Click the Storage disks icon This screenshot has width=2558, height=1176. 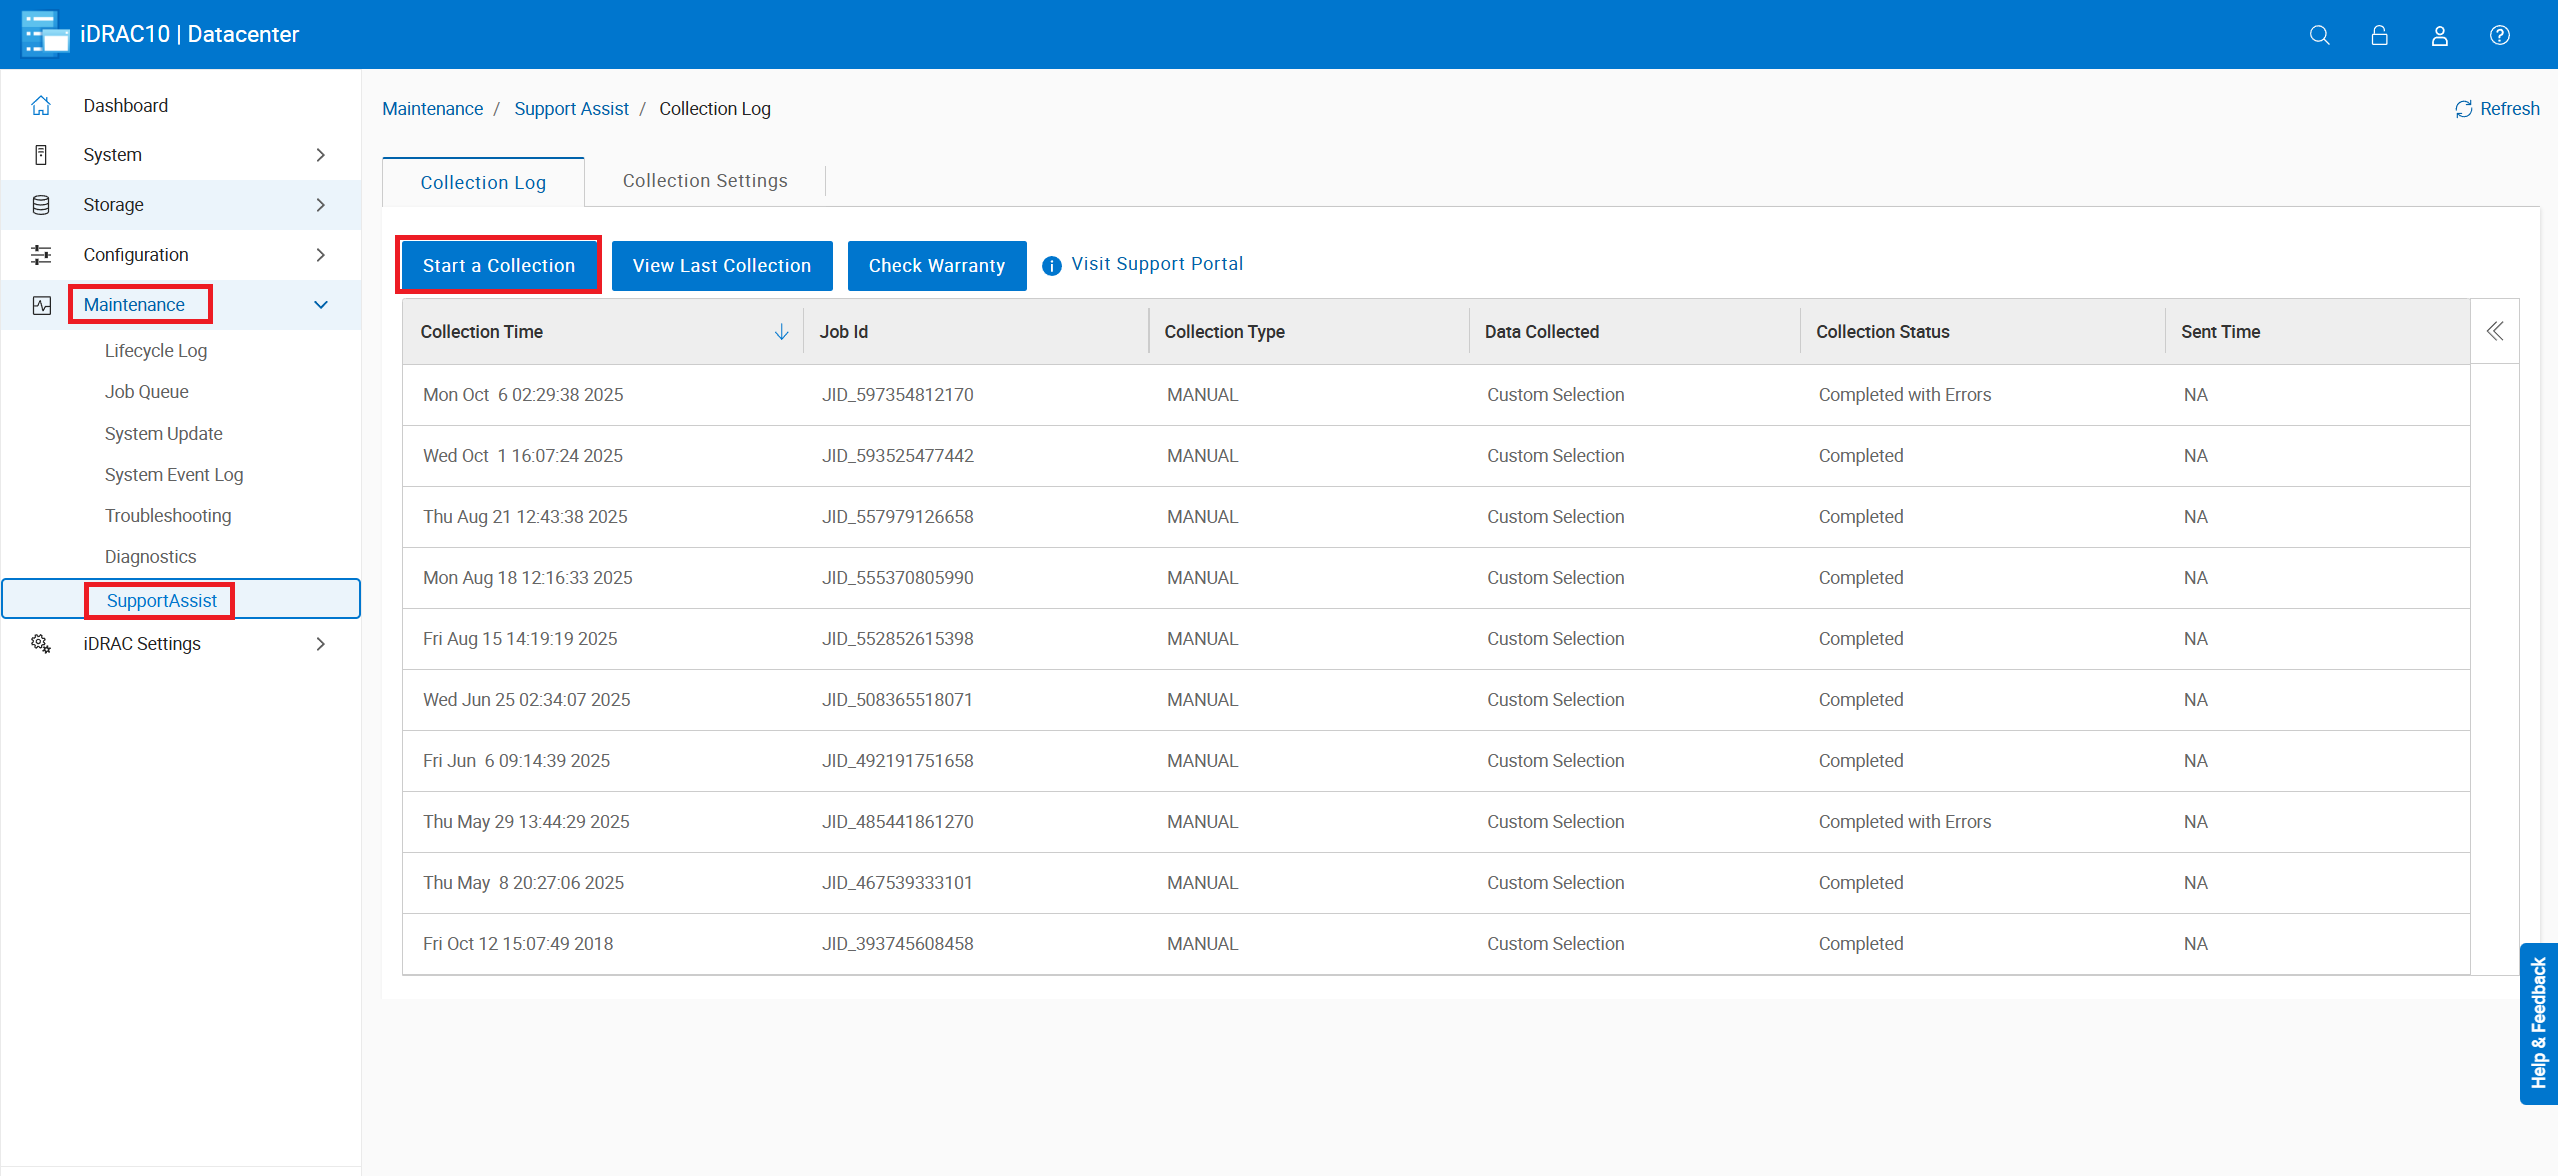pyautogui.click(x=40, y=204)
